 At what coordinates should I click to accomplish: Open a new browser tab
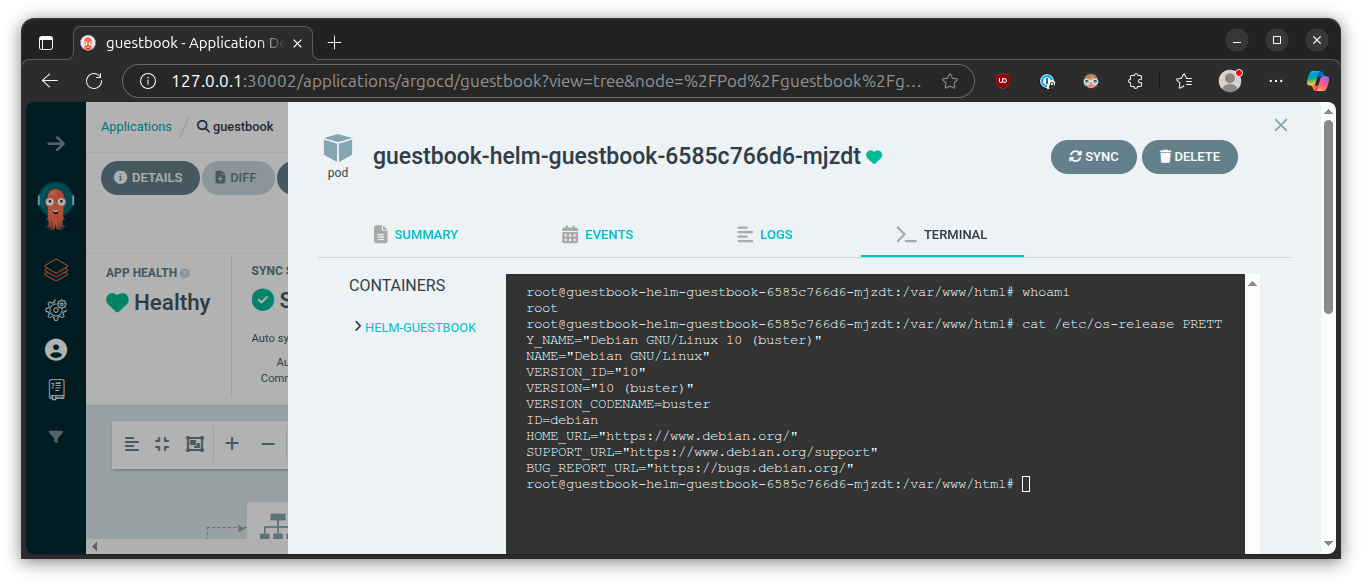[335, 42]
